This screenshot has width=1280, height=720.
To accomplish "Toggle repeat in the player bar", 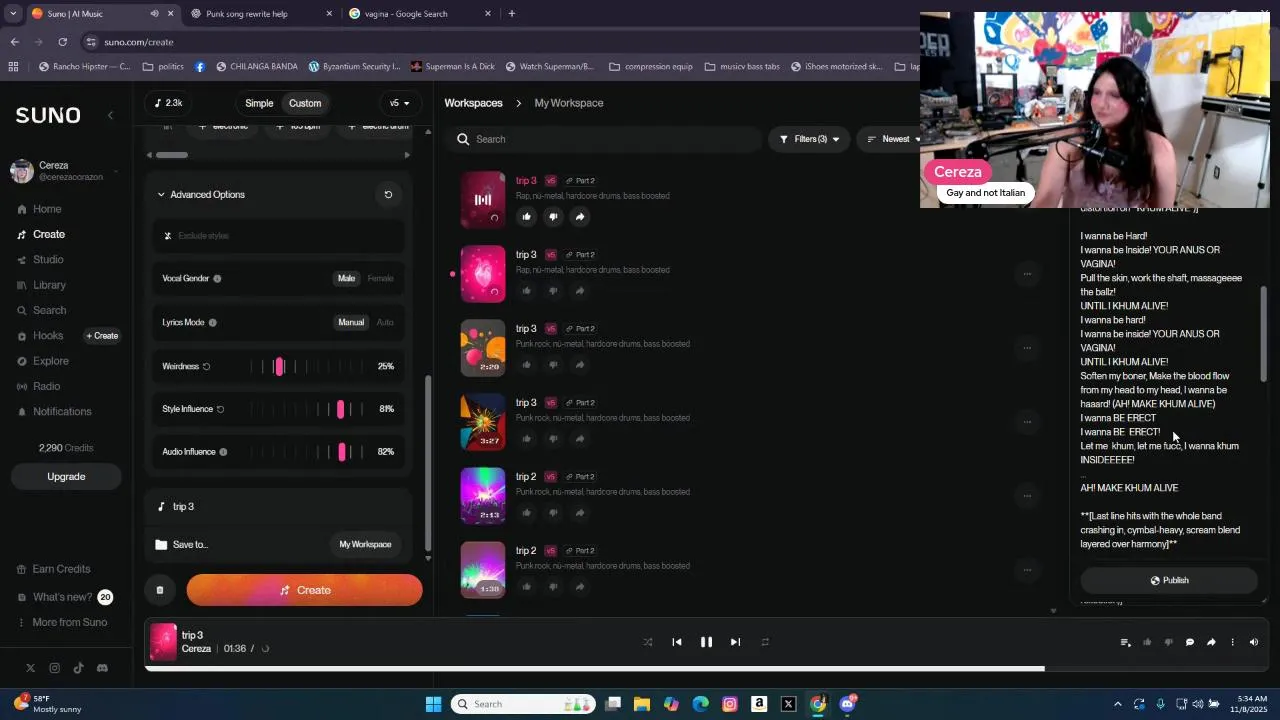I will point(765,642).
